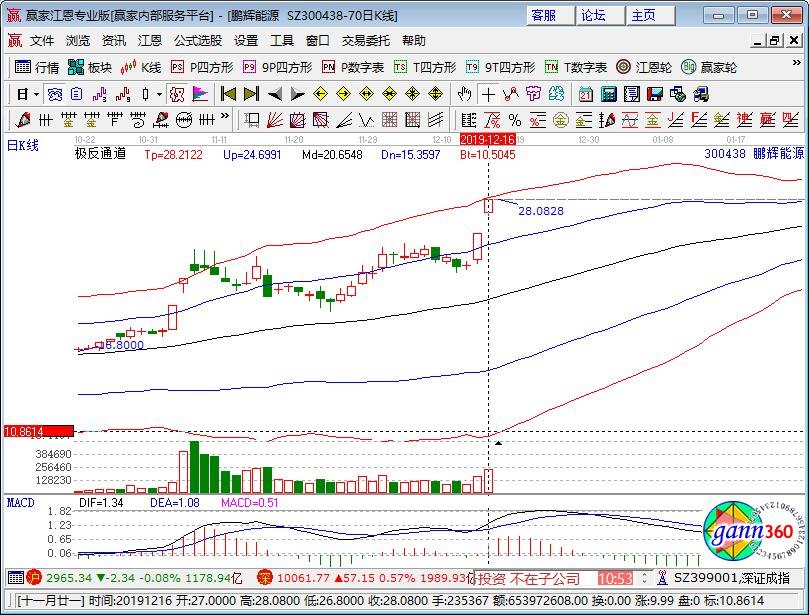Click the 客服 customer service button
Viewport: 809px width, 615px height.
point(550,15)
